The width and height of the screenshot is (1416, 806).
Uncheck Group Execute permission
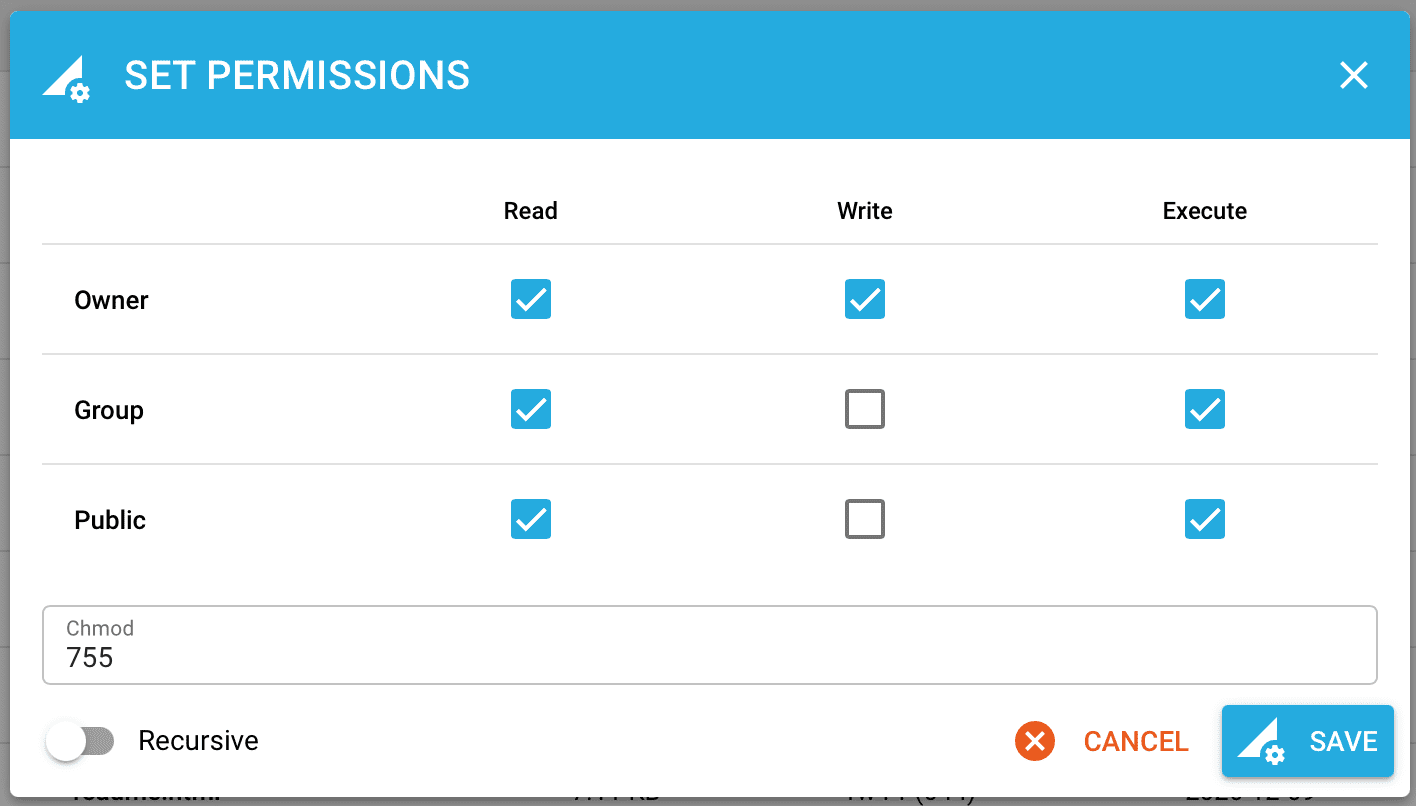click(1205, 409)
